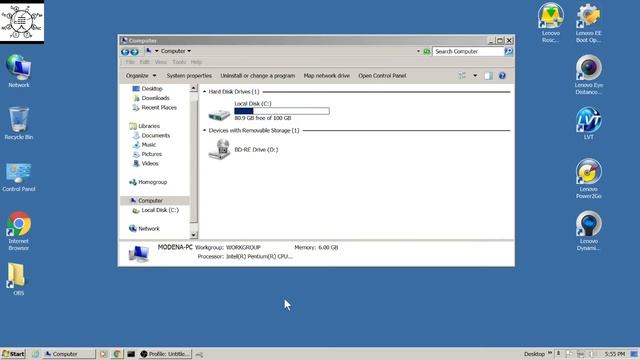Collapse the Hard Disk Drives group
The width and height of the screenshot is (640, 360).
pos(204,92)
